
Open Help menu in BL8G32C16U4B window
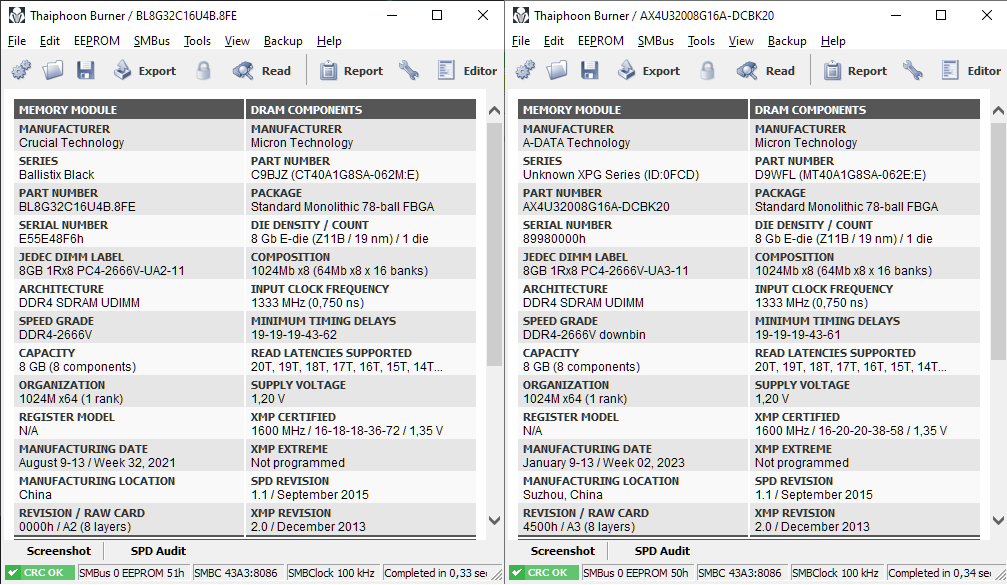[329, 41]
